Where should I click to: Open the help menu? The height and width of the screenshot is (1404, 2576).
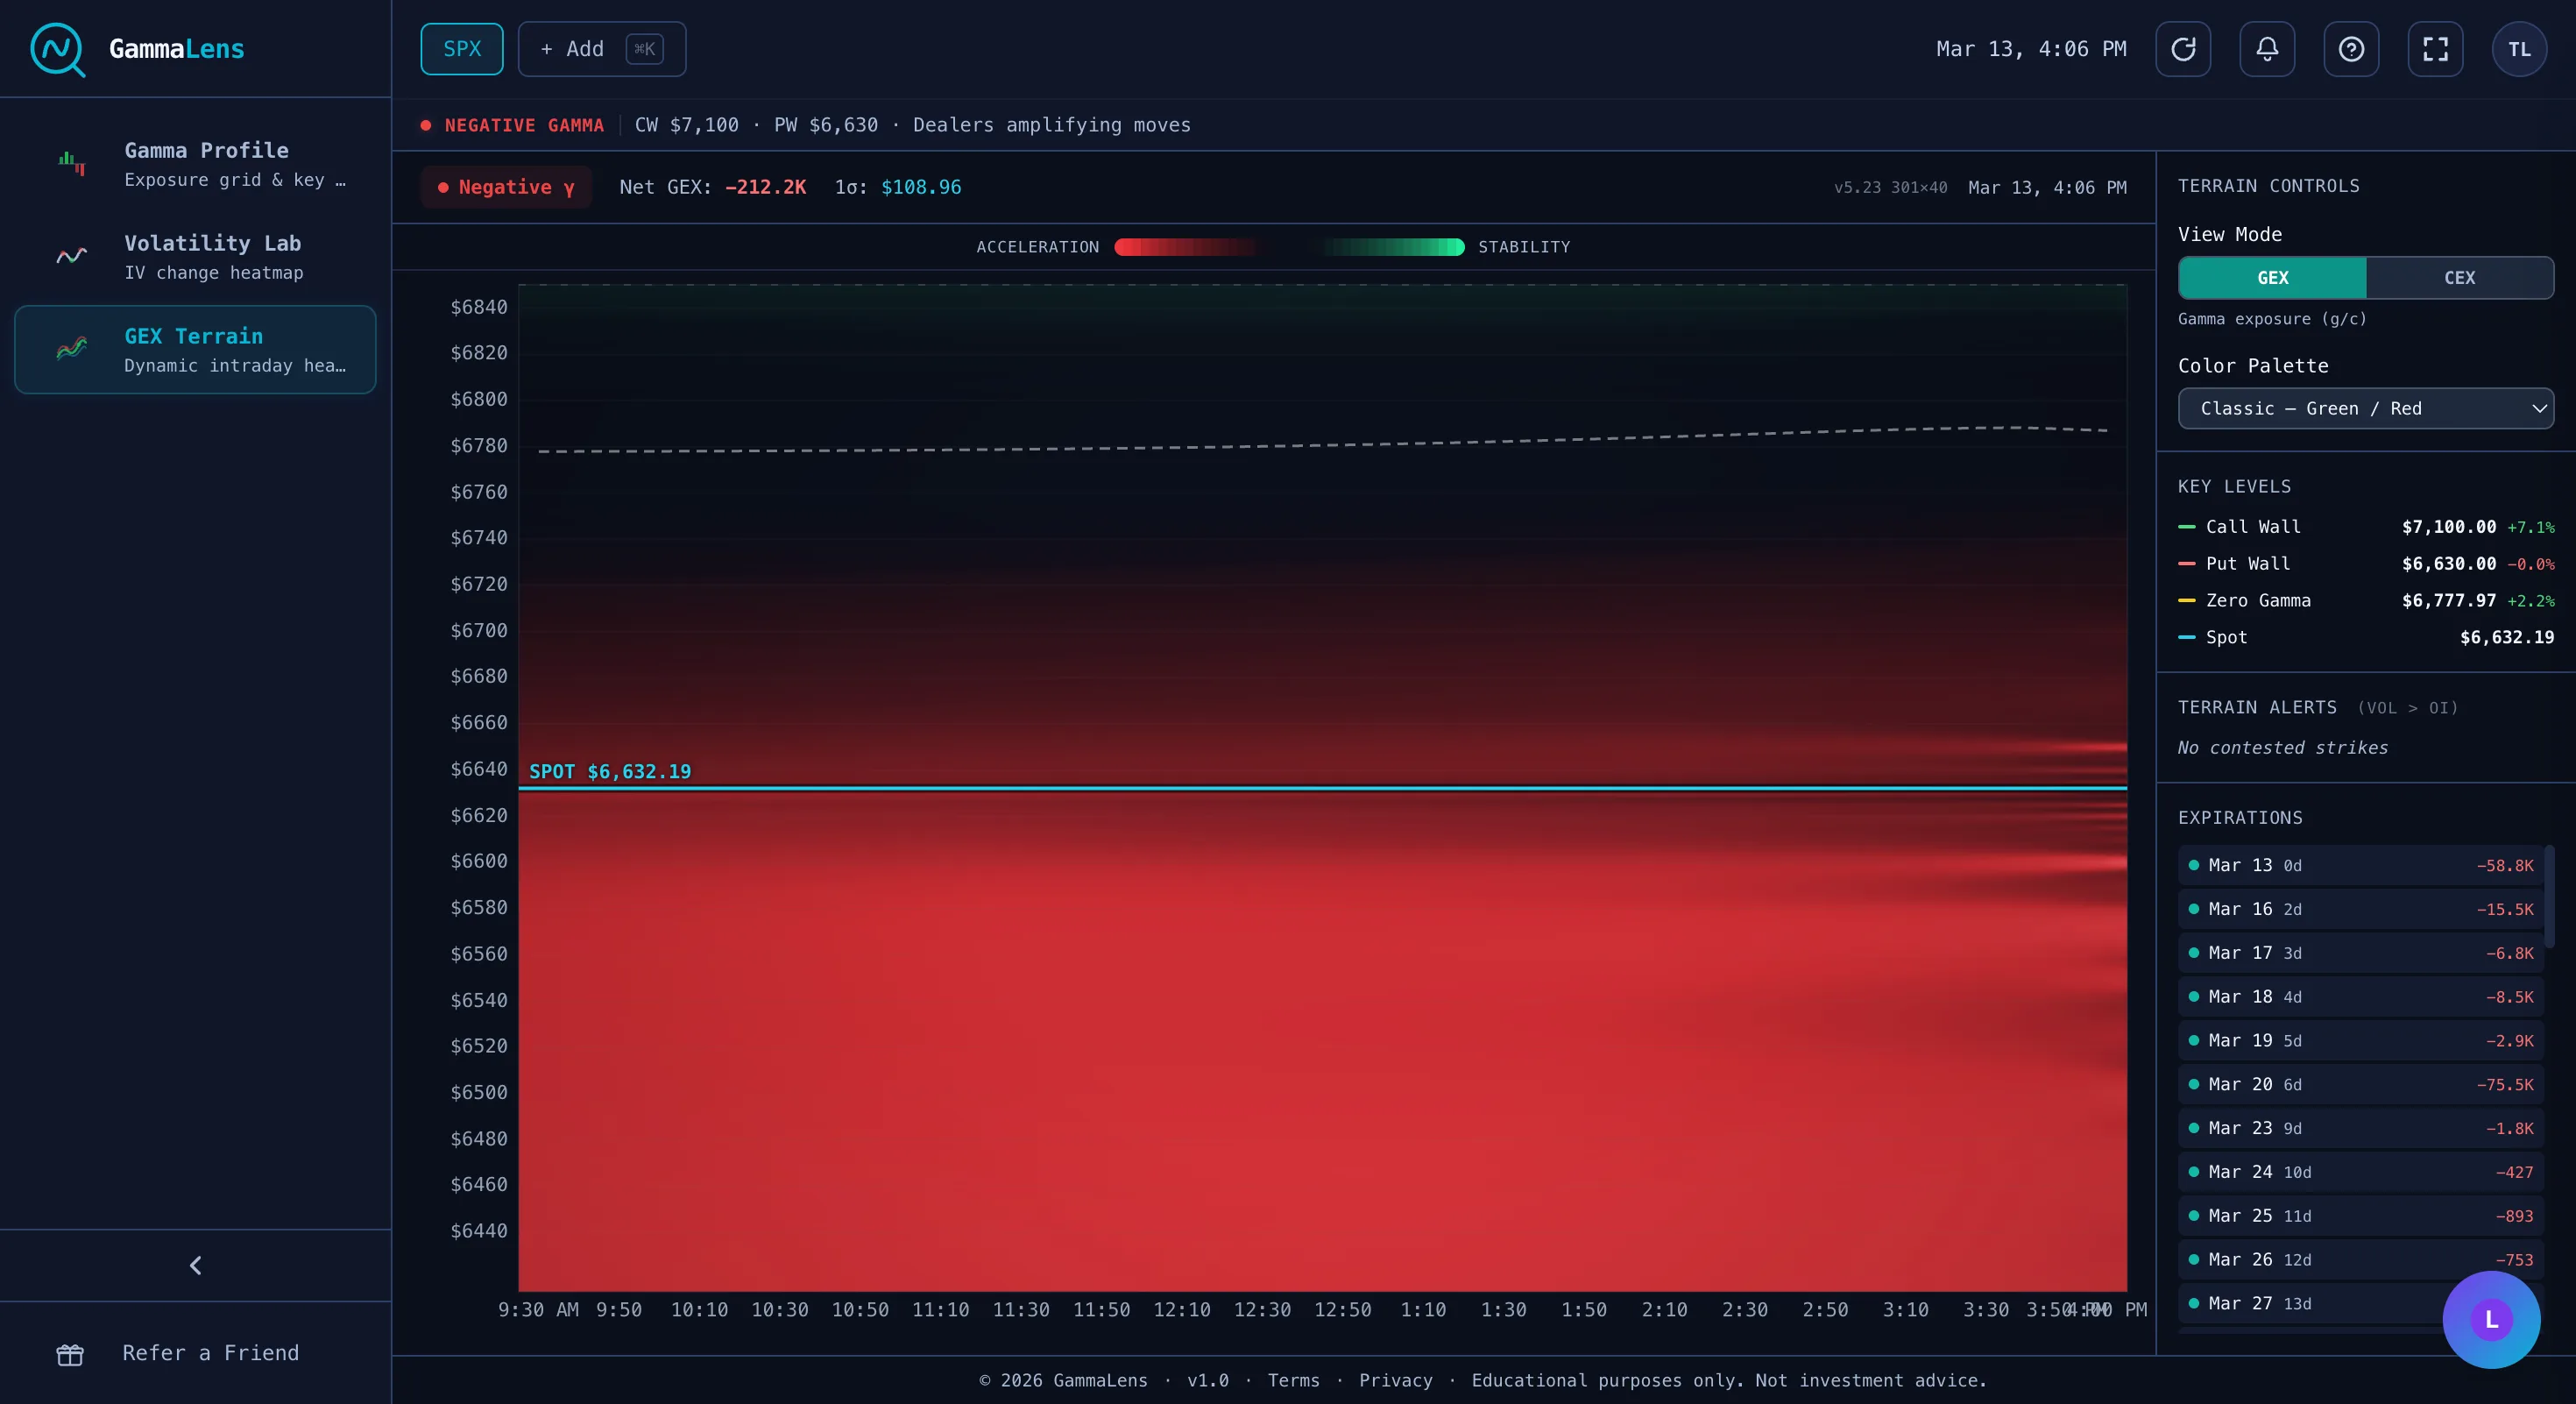click(x=2351, y=49)
